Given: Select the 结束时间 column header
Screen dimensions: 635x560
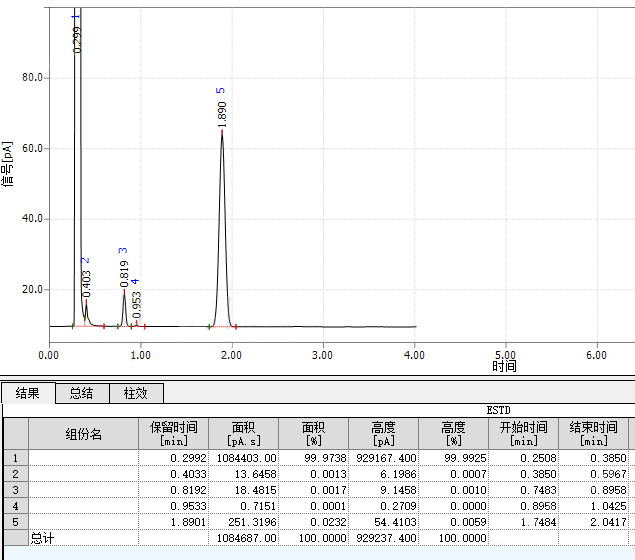Looking at the screenshot, I should tap(593, 433).
